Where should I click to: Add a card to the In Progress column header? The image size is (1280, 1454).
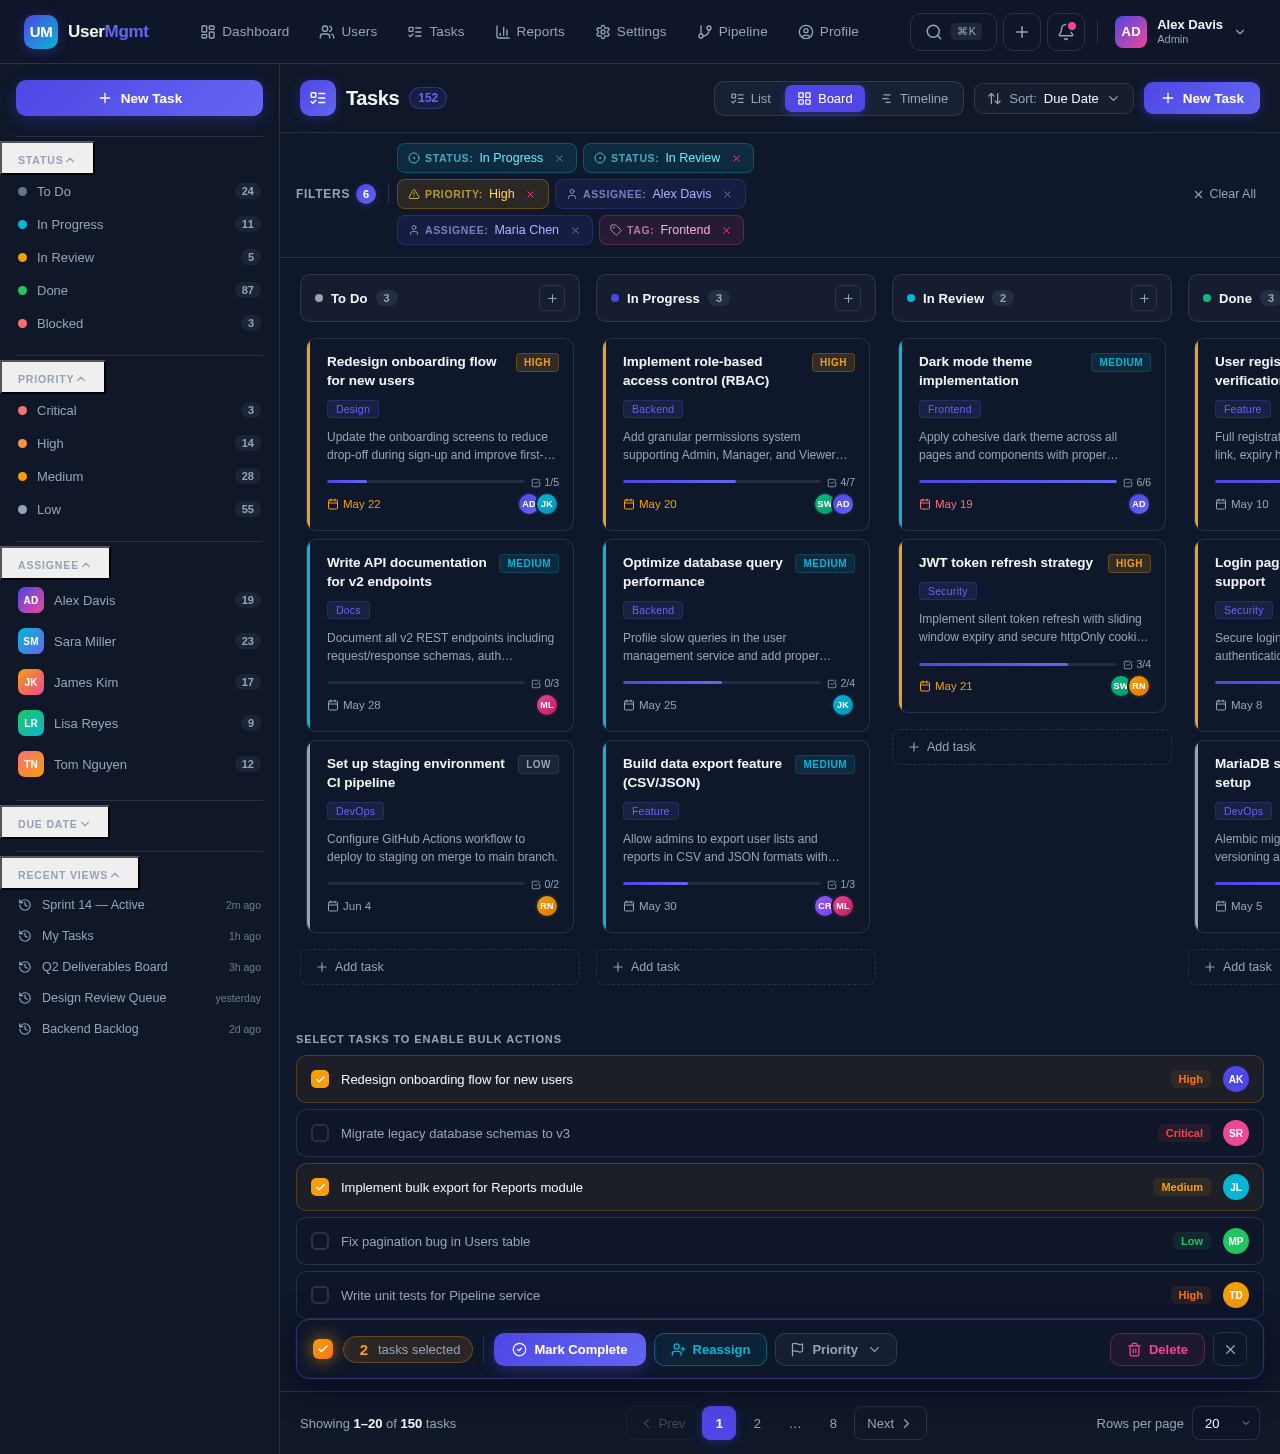(x=848, y=298)
